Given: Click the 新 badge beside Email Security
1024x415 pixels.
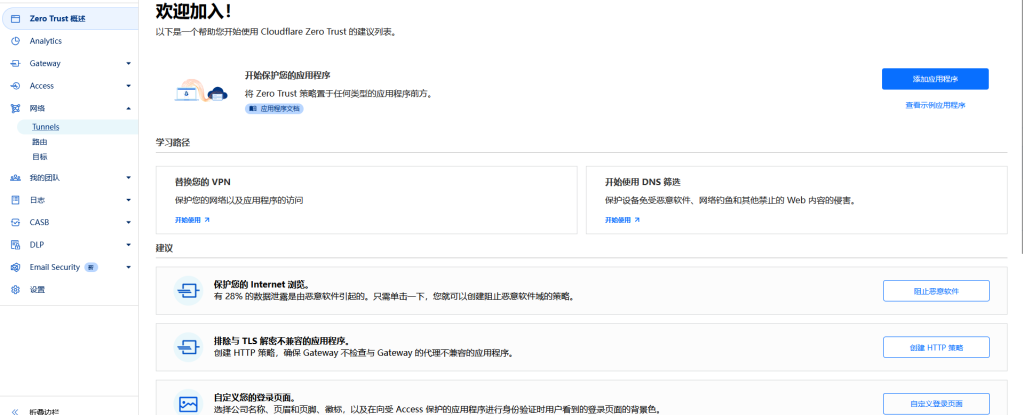Looking at the screenshot, I should click(x=91, y=267).
